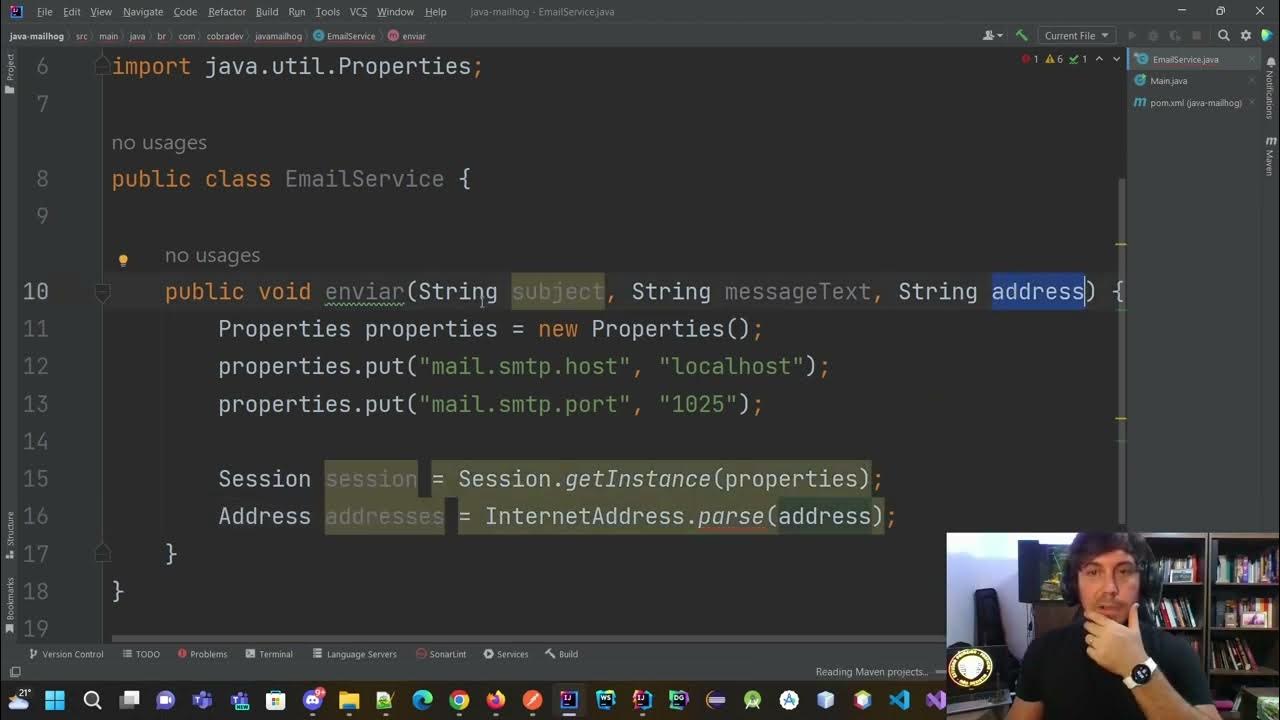Screen dimensions: 1280x720
Task: Open the SonarLint tool window
Action: [x=441, y=654]
